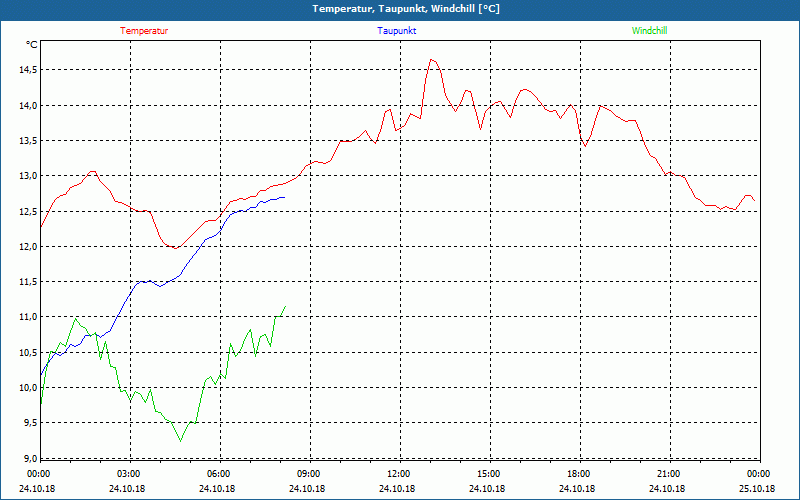Click the 9,0 y-axis value
Viewport: 800px width, 500px height.
pyautogui.click(x=31, y=459)
